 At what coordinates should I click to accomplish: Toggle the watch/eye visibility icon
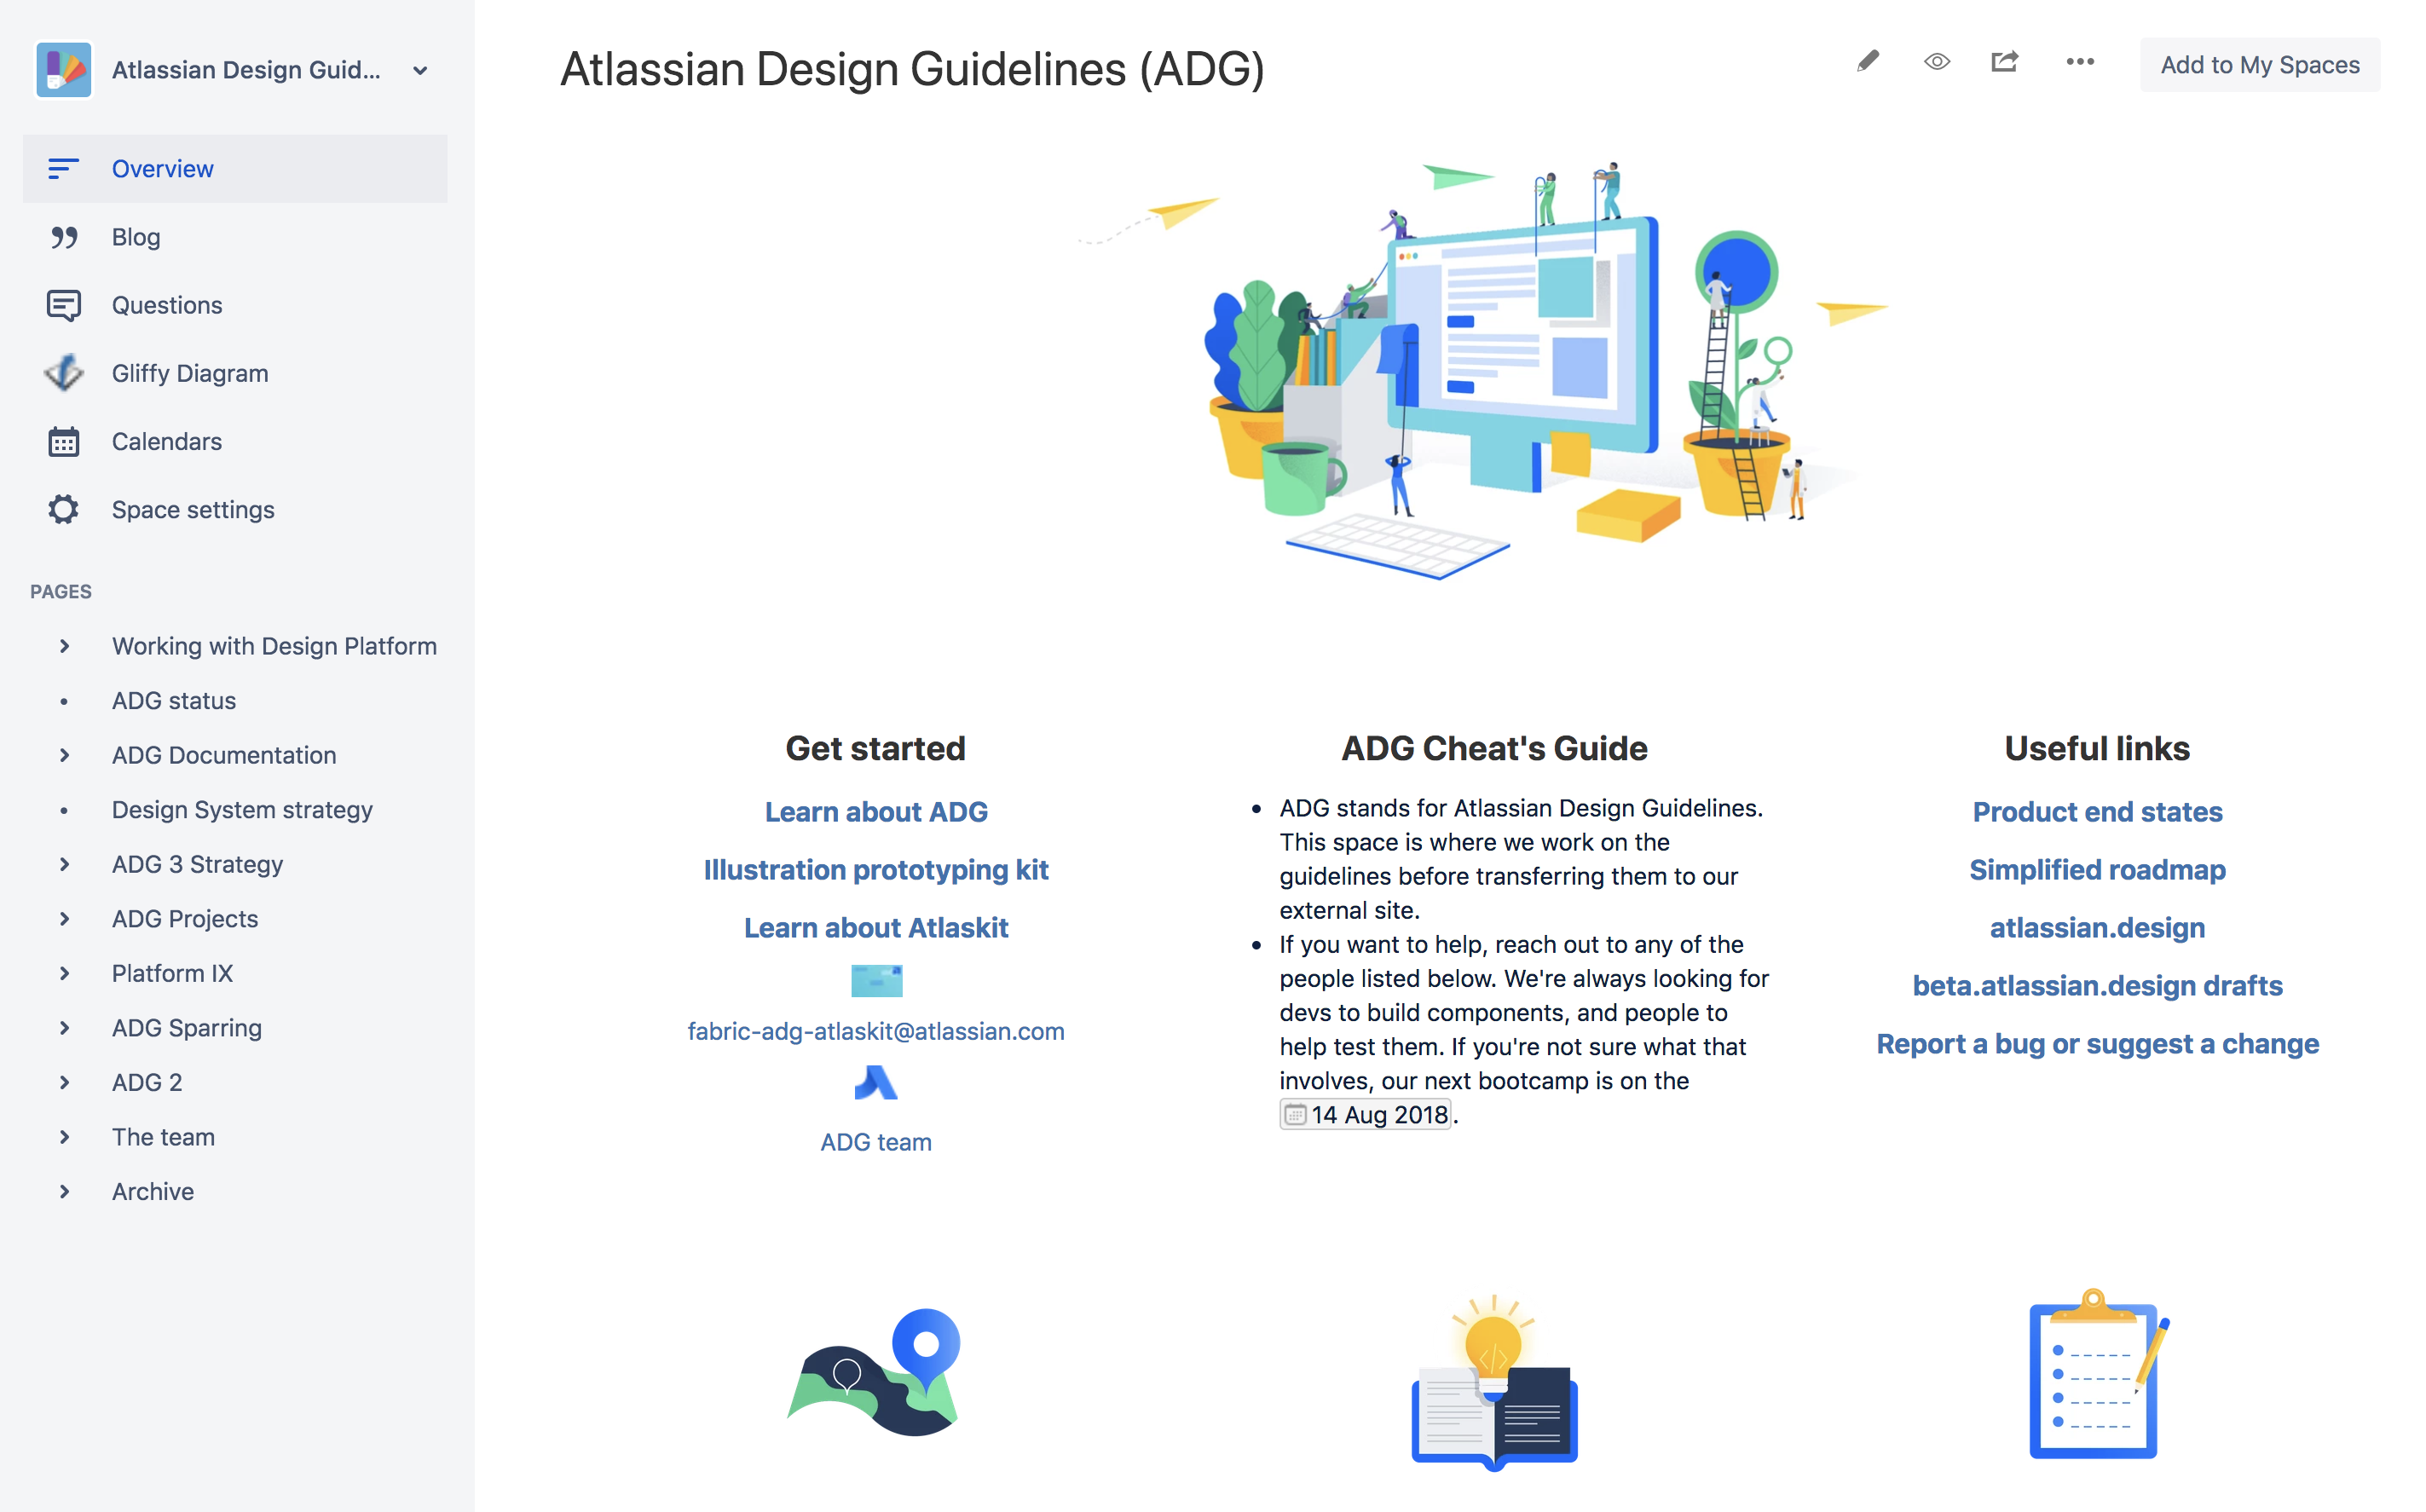tap(1938, 65)
